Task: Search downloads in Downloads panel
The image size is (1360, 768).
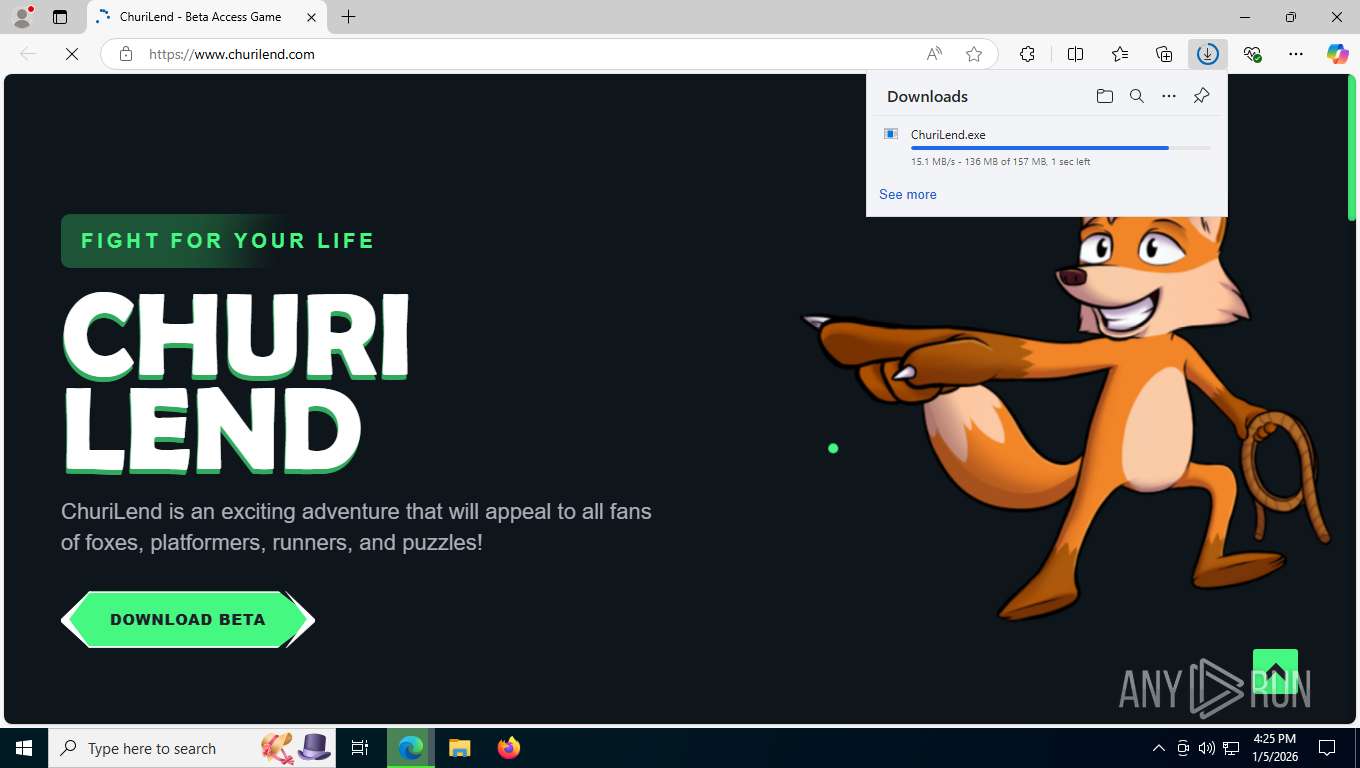Action: click(1137, 96)
